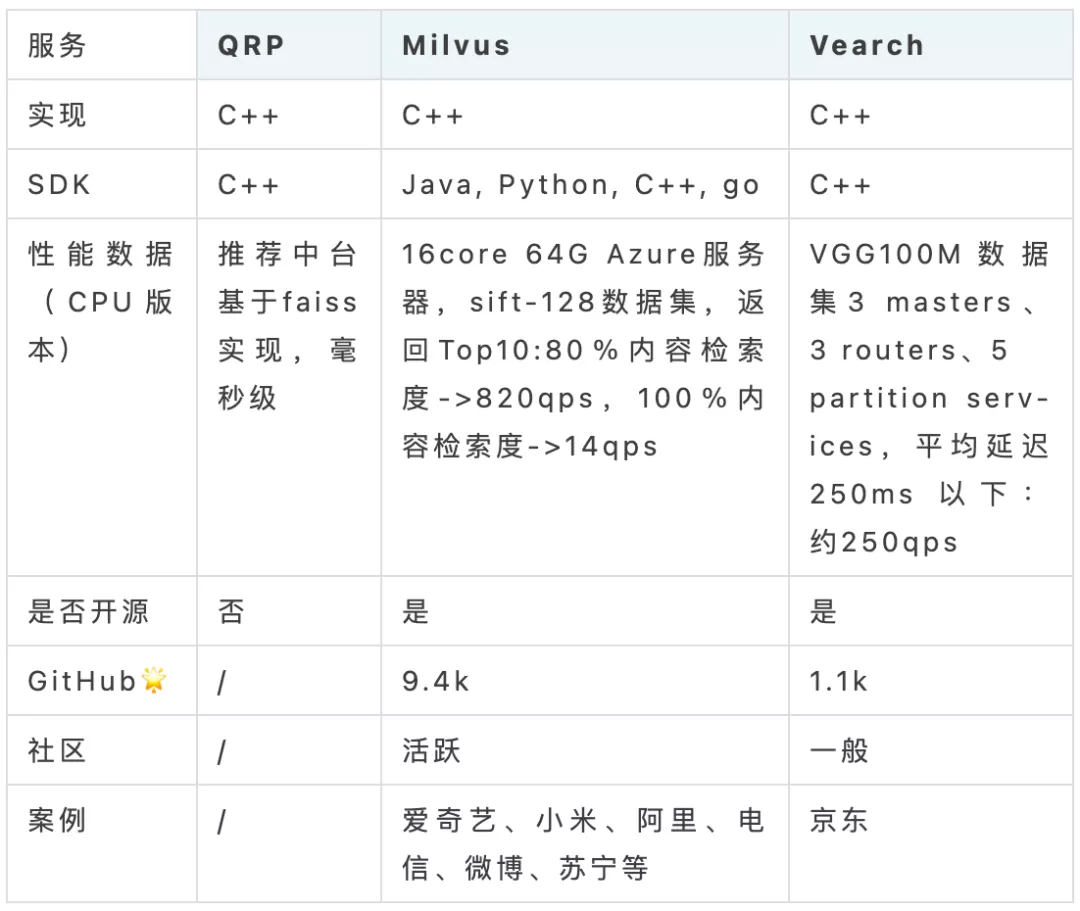Click the 性能数据 (CPU版本) row label

tap(102, 397)
